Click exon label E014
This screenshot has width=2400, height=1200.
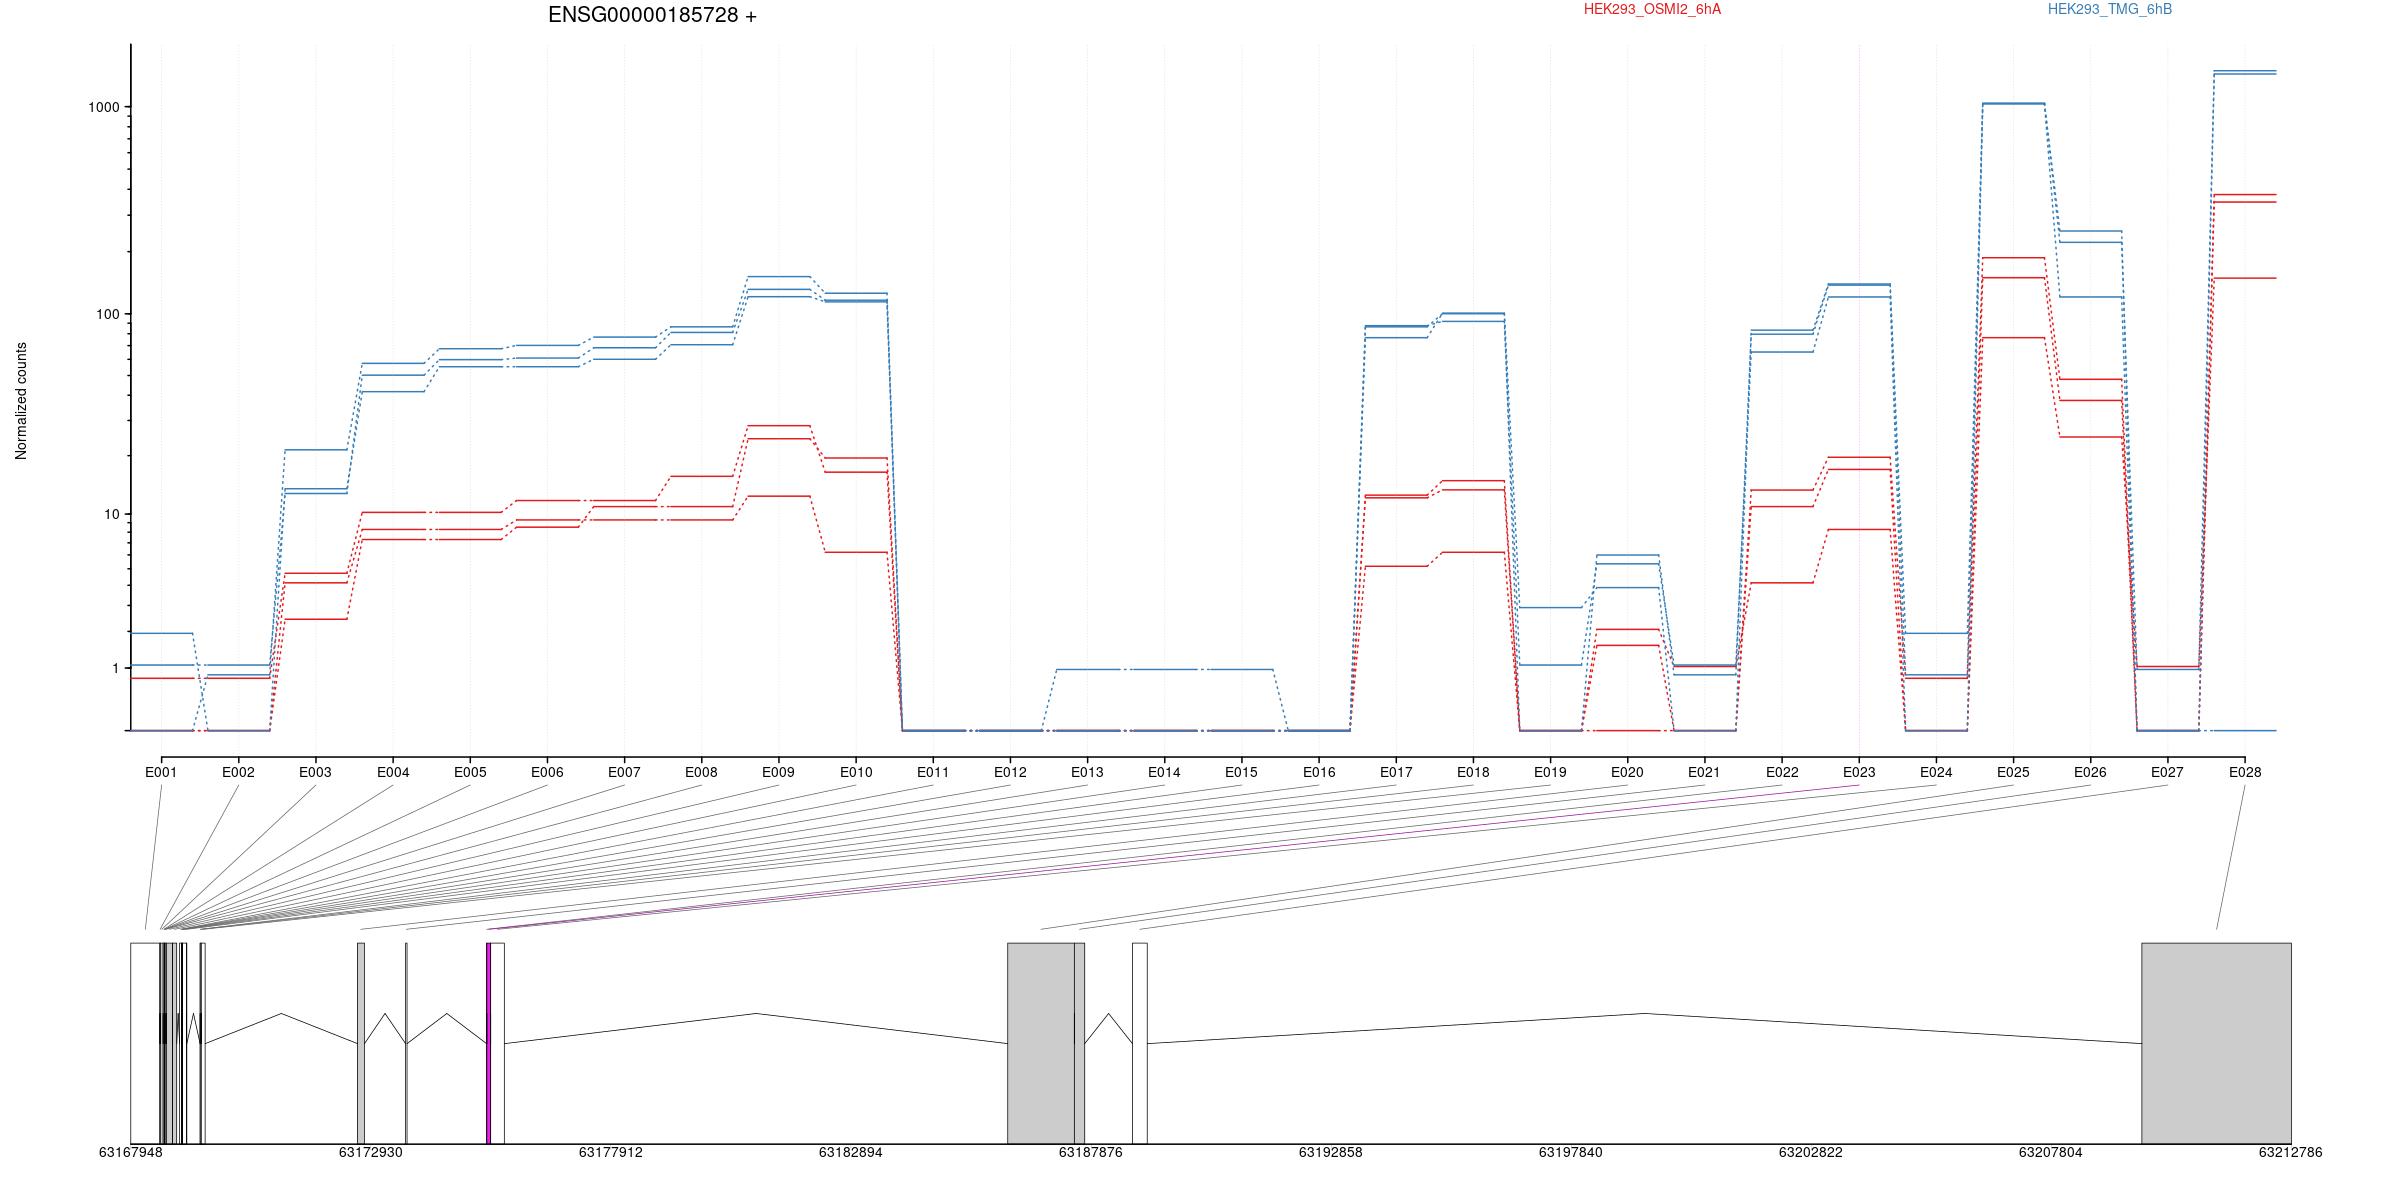(x=1164, y=772)
